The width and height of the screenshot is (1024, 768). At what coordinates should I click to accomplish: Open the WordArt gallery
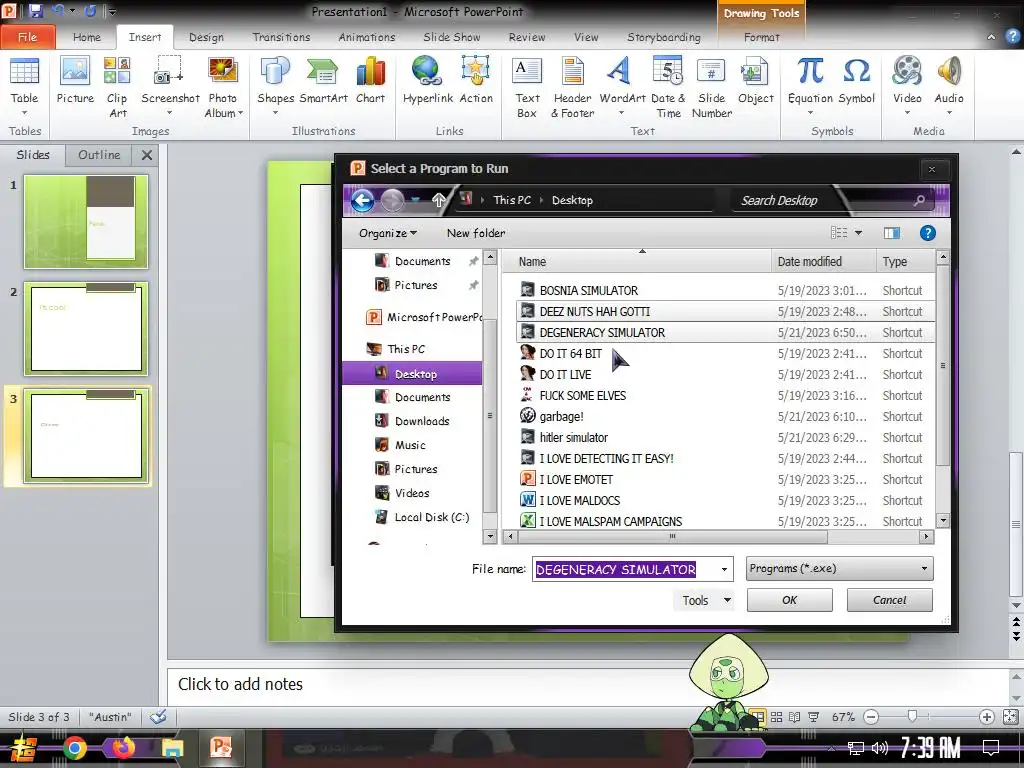point(622,86)
